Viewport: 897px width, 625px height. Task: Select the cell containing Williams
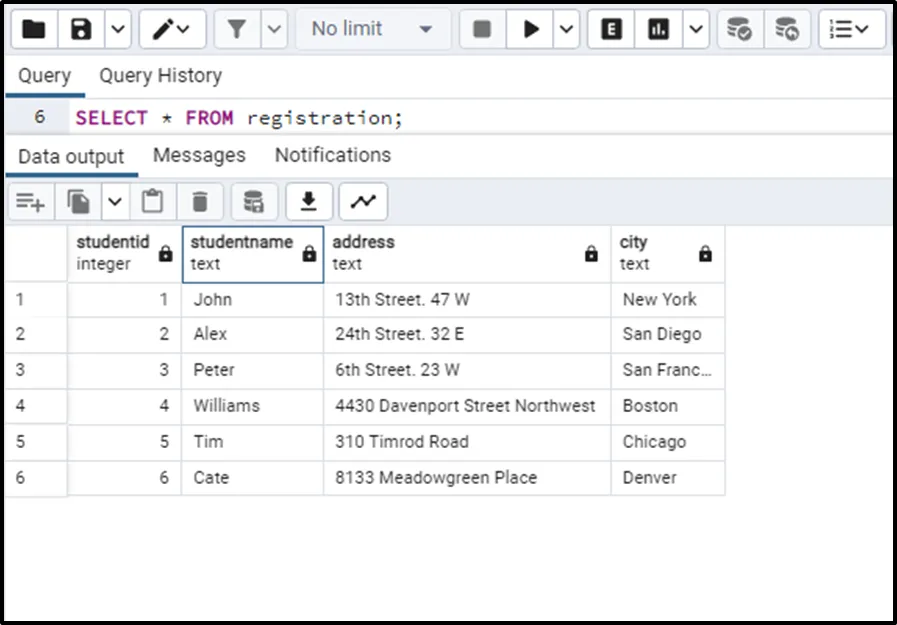[252, 406]
